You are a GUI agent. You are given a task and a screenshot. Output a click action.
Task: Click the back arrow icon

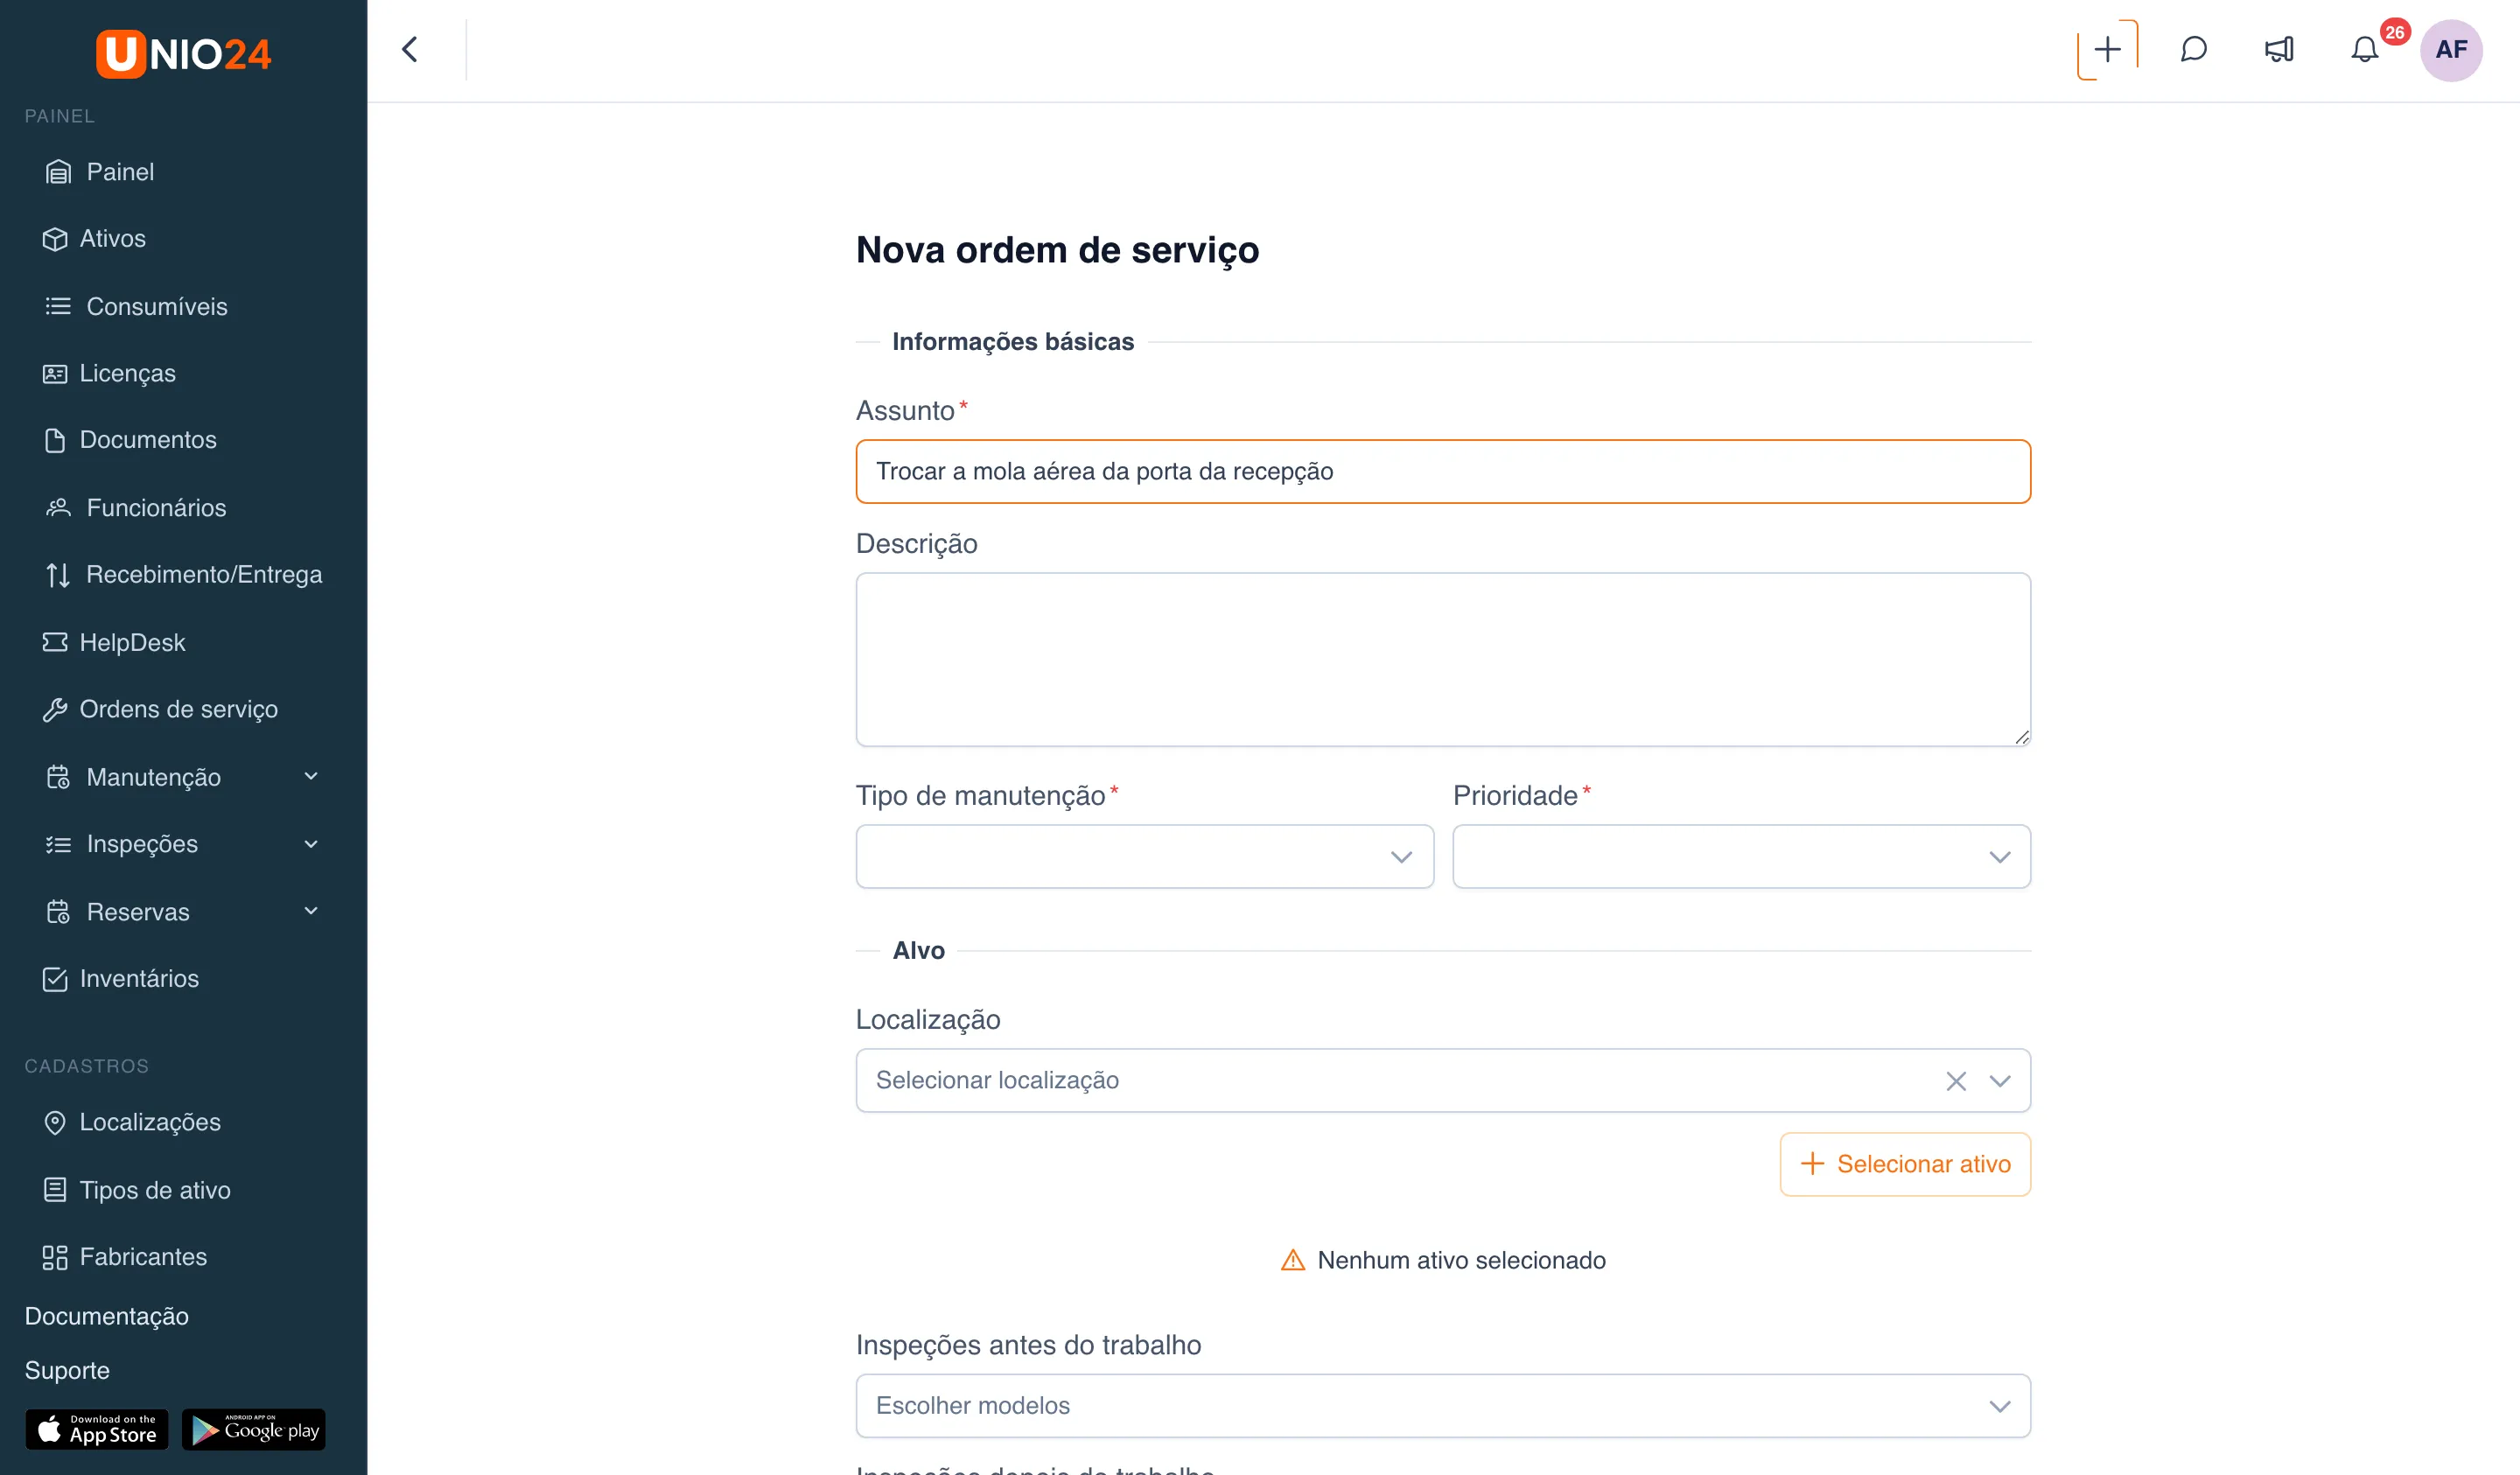[x=410, y=49]
